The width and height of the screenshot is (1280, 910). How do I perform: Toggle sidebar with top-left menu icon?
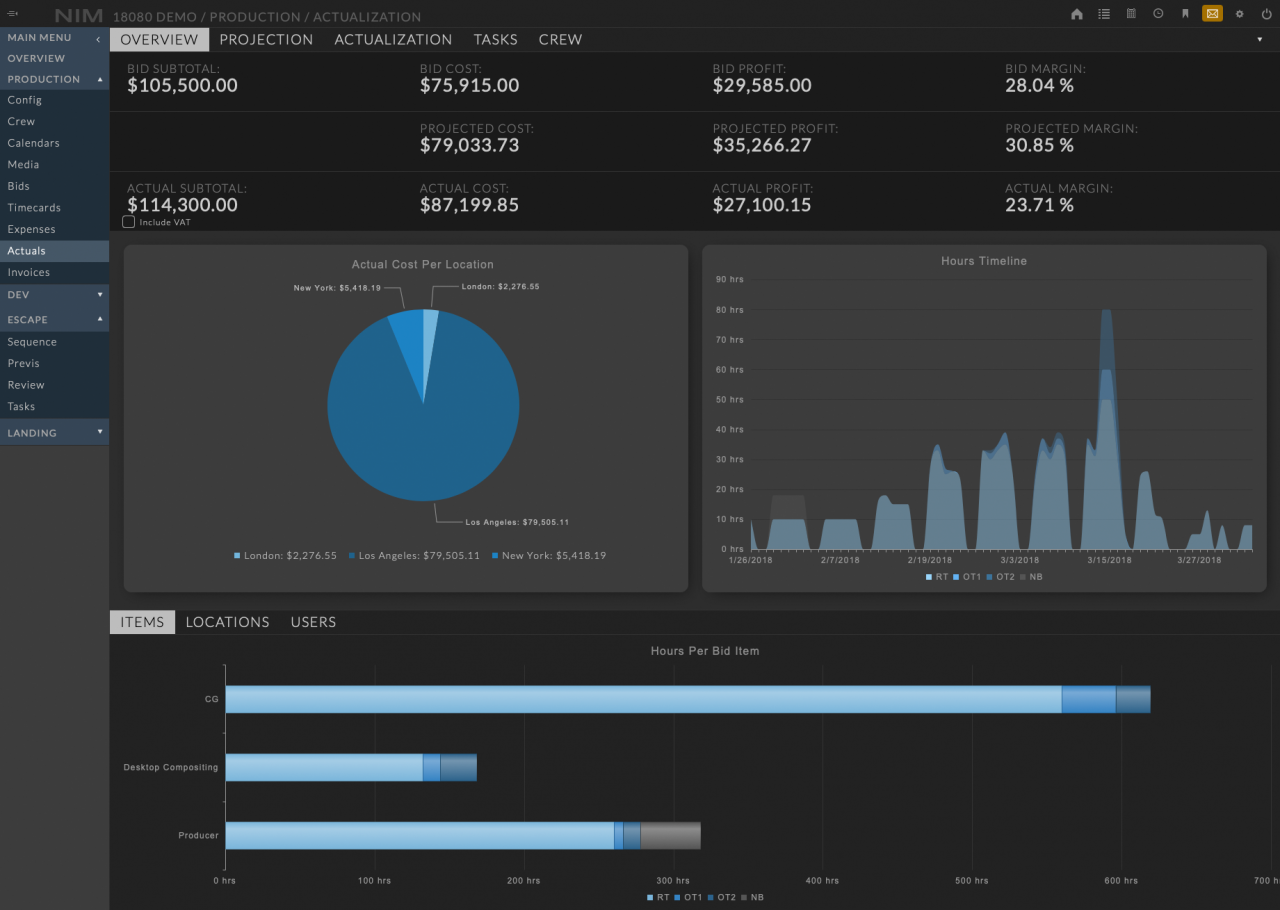12,13
